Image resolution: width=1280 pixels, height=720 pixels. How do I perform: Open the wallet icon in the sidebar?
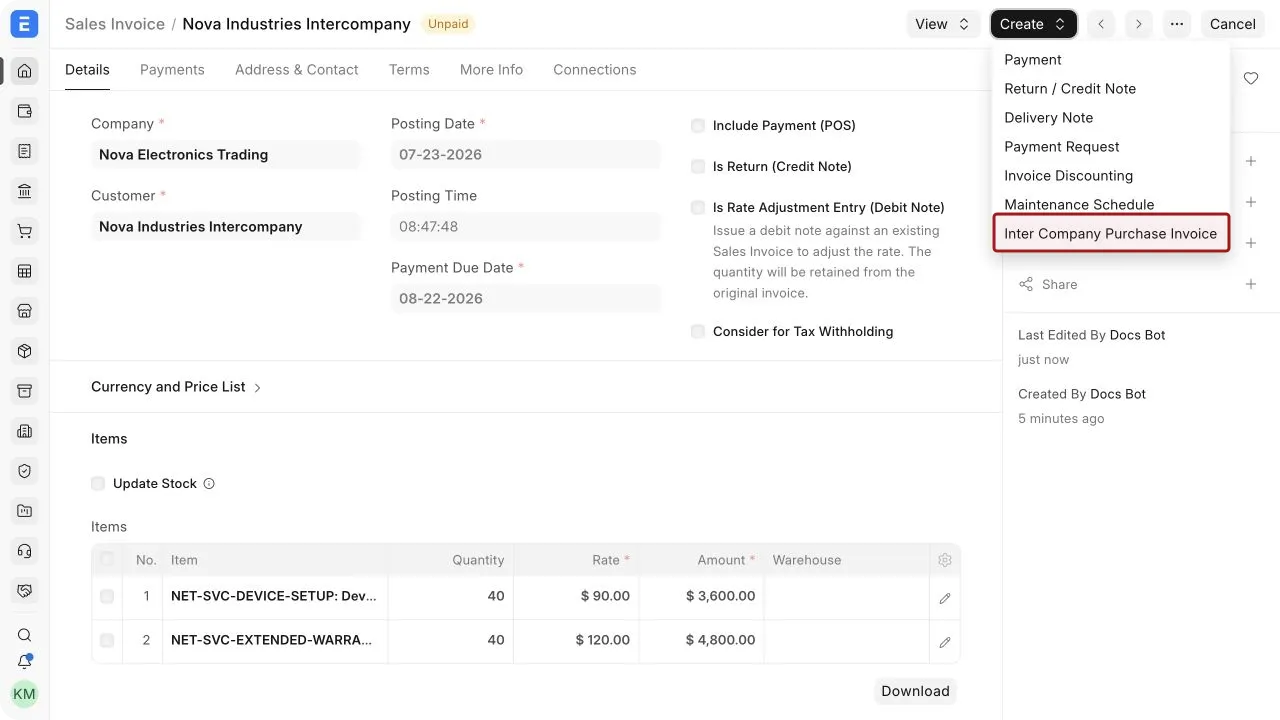[x=25, y=111]
